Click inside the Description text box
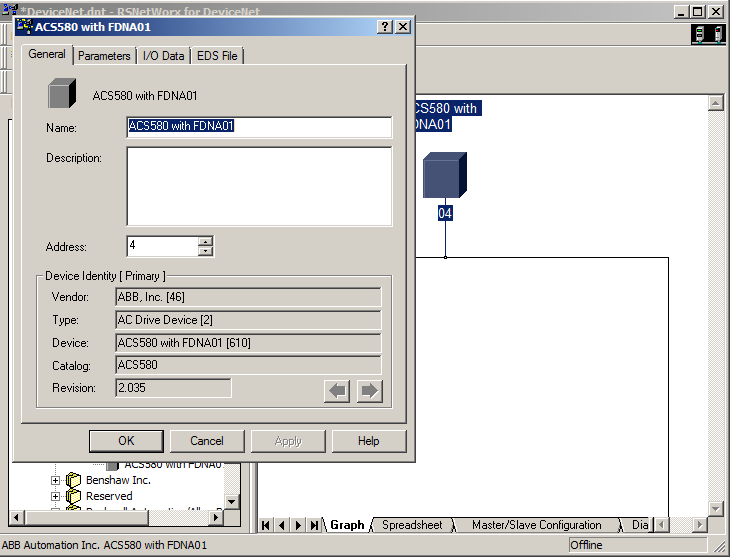 pos(259,186)
